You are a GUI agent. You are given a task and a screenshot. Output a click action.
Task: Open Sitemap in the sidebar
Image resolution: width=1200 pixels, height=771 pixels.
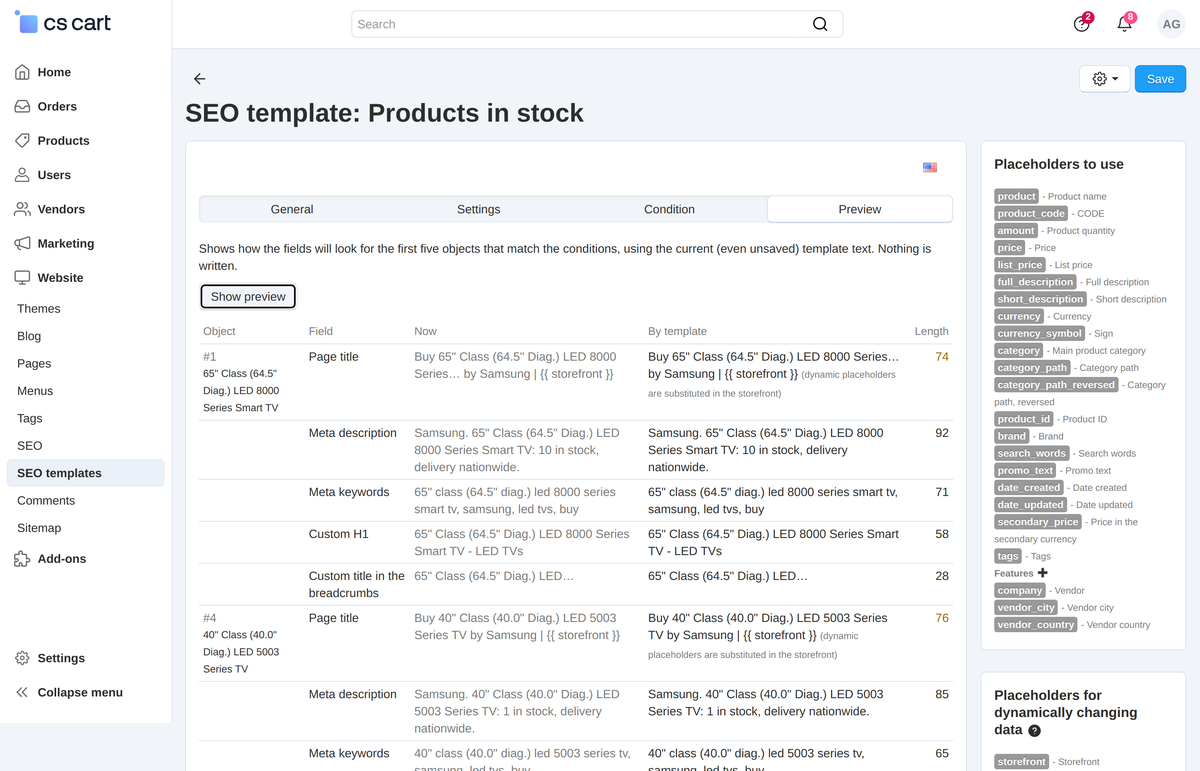point(39,528)
